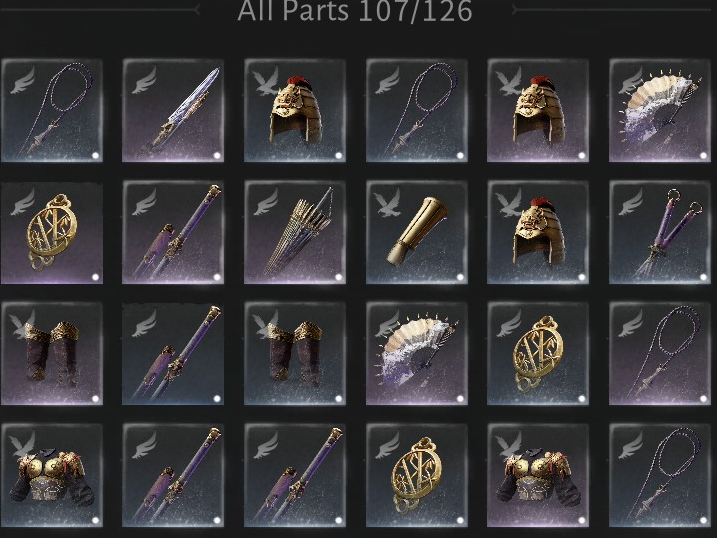This screenshot has width=717, height=538.
Task: Pick folding fan between boots and medallion
Action: pyautogui.click(x=417, y=353)
